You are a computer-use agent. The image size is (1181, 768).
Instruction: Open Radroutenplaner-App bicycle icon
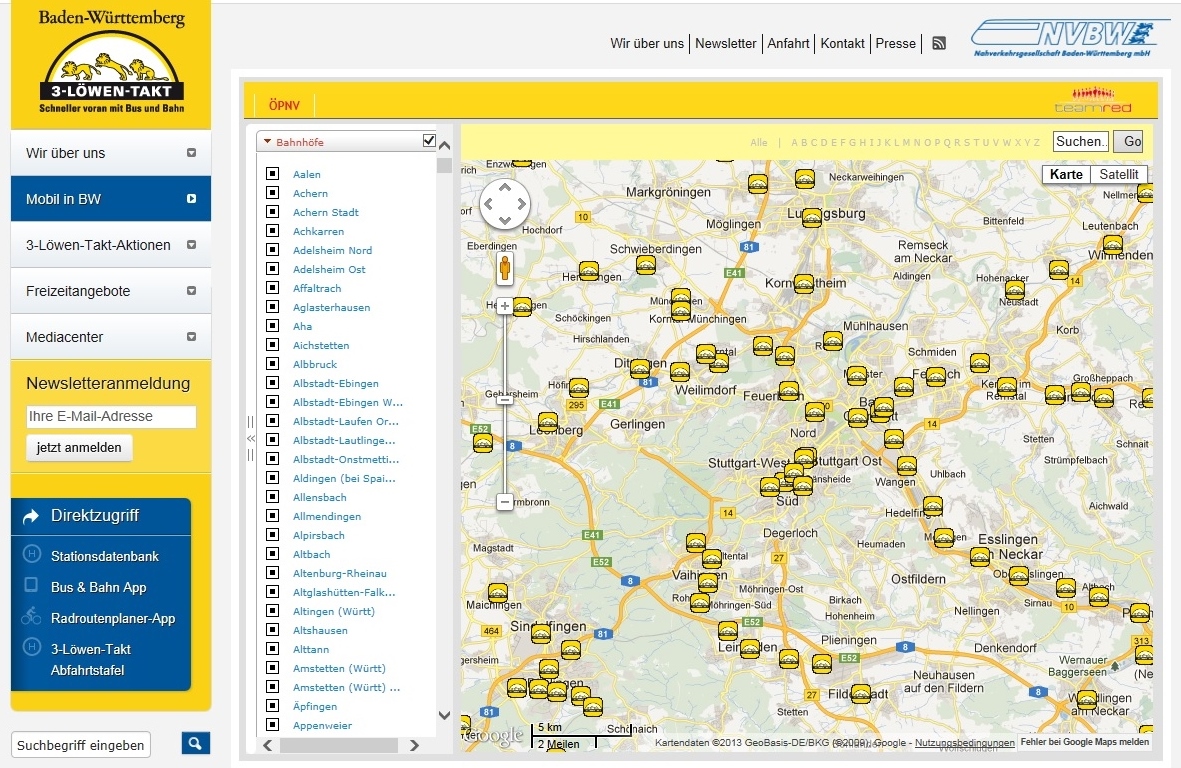coord(31,617)
